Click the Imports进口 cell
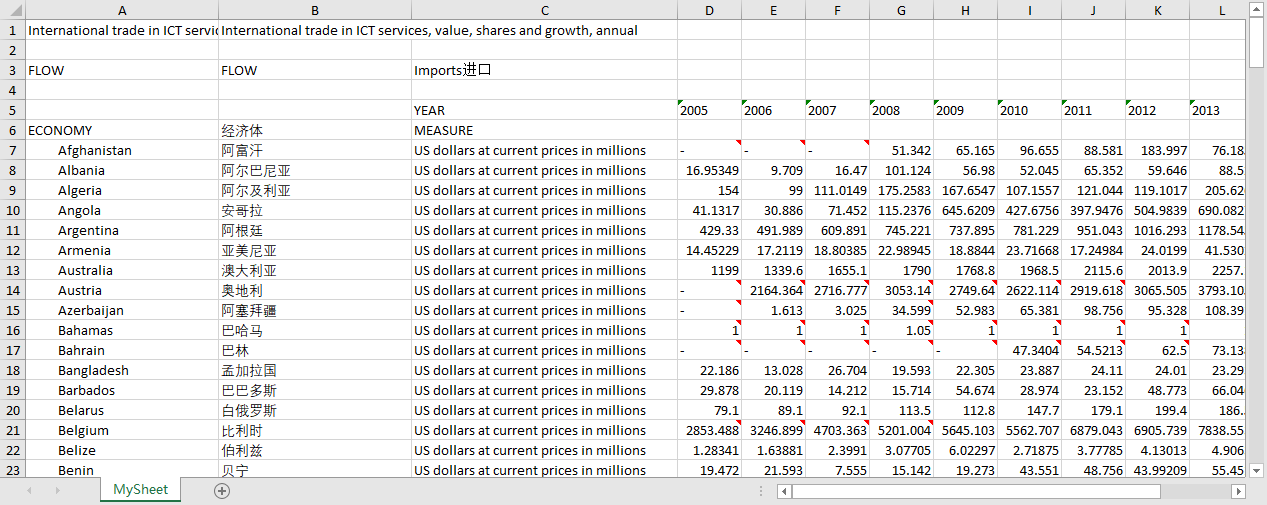This screenshot has height=505, width=1267. 544,70
